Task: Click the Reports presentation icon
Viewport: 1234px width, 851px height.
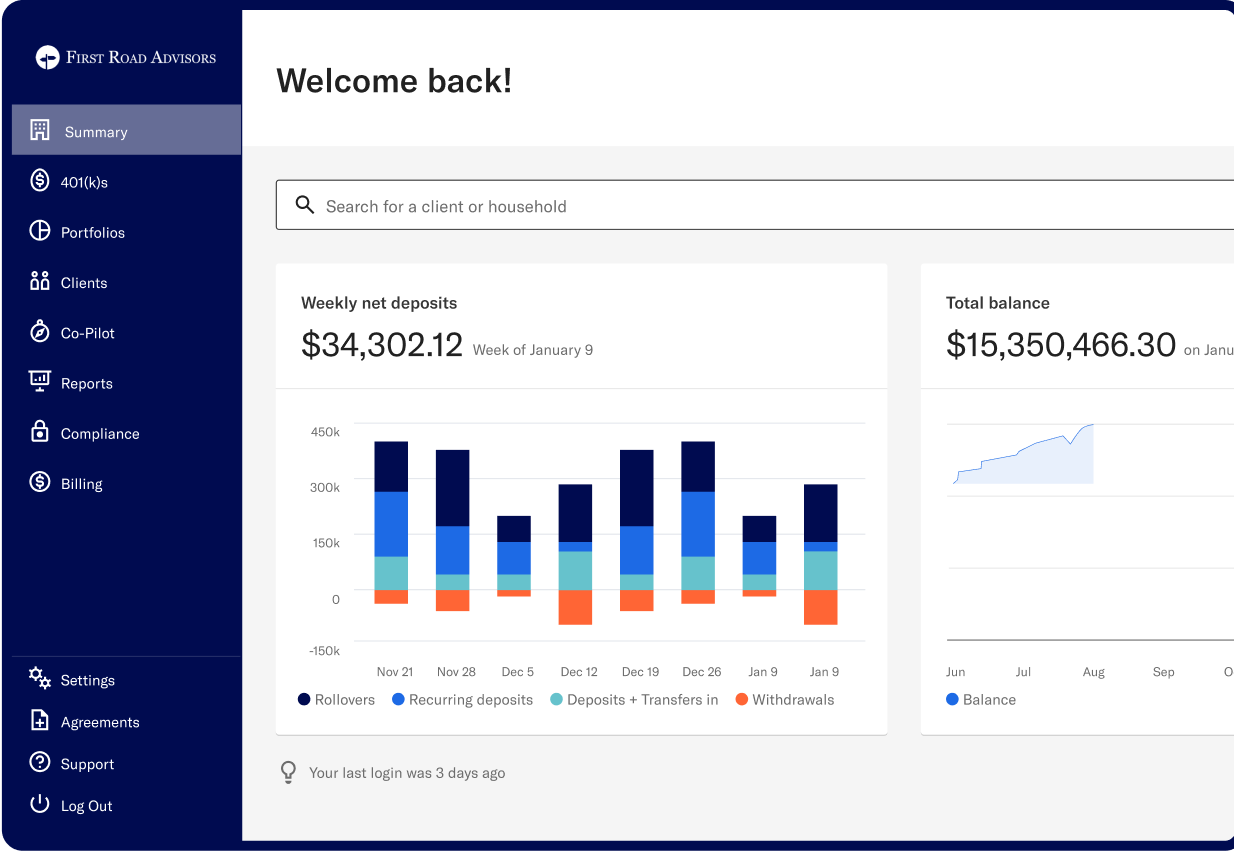Action: pyautogui.click(x=40, y=382)
